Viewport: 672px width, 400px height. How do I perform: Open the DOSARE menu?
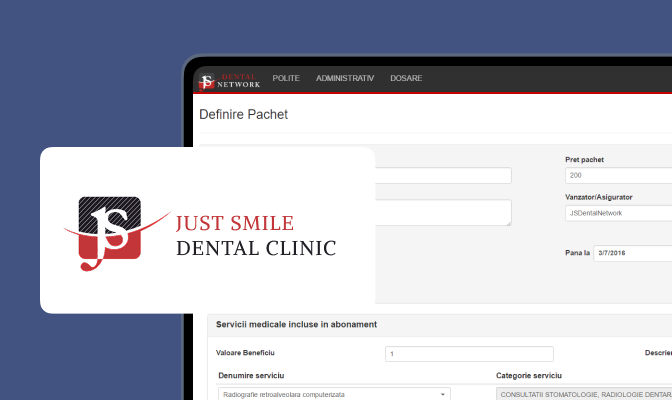coord(406,78)
